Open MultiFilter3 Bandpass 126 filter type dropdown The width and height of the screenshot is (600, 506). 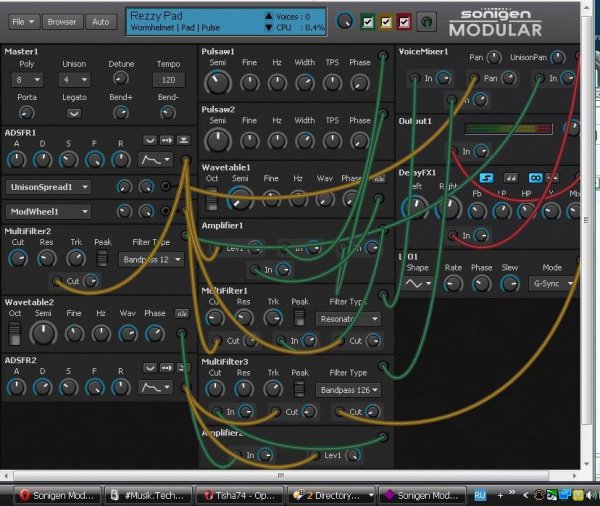[348, 390]
